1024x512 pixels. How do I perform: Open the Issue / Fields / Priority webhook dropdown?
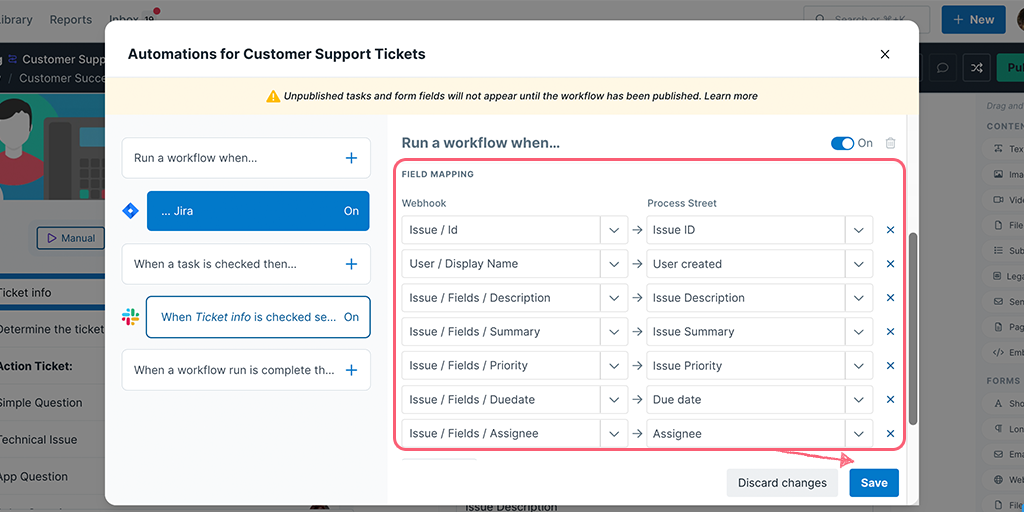614,366
